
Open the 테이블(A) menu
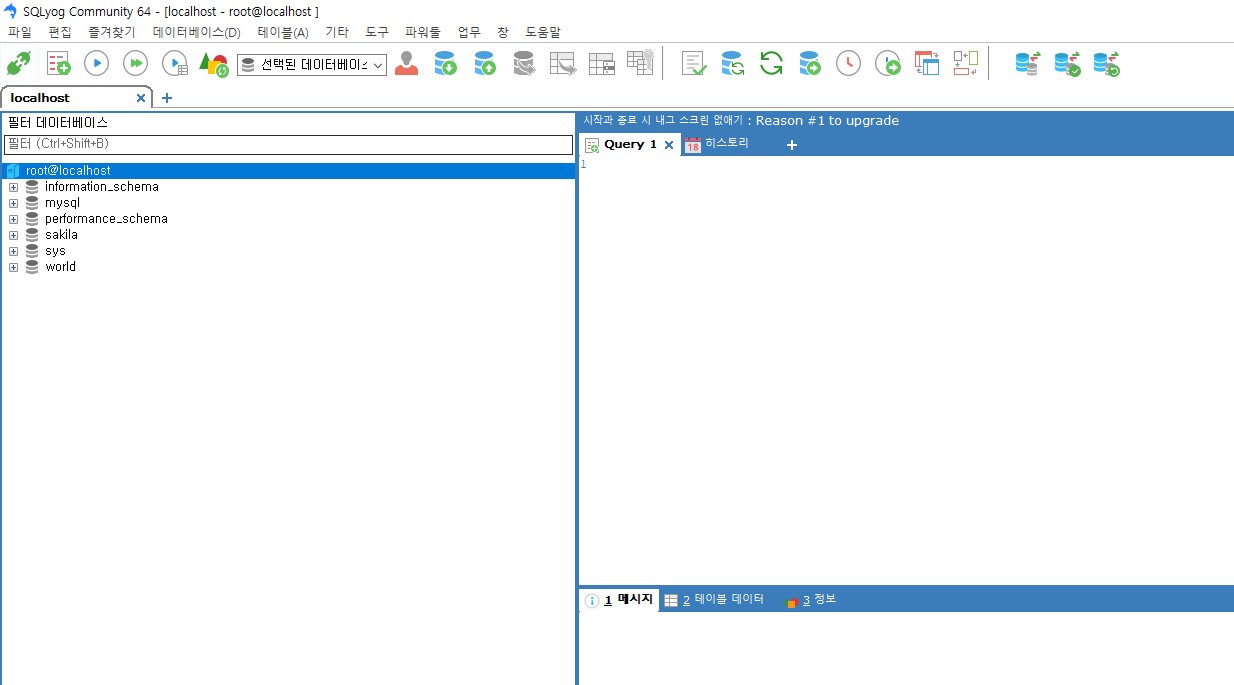283,32
